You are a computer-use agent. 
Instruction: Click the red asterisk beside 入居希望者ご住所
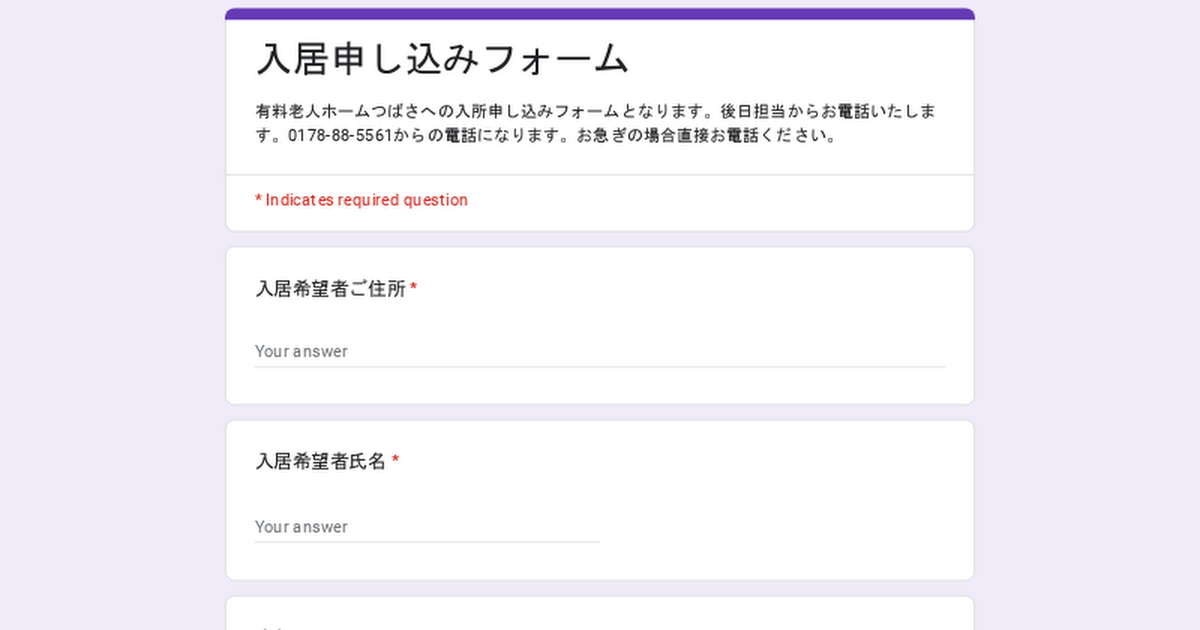tap(414, 288)
